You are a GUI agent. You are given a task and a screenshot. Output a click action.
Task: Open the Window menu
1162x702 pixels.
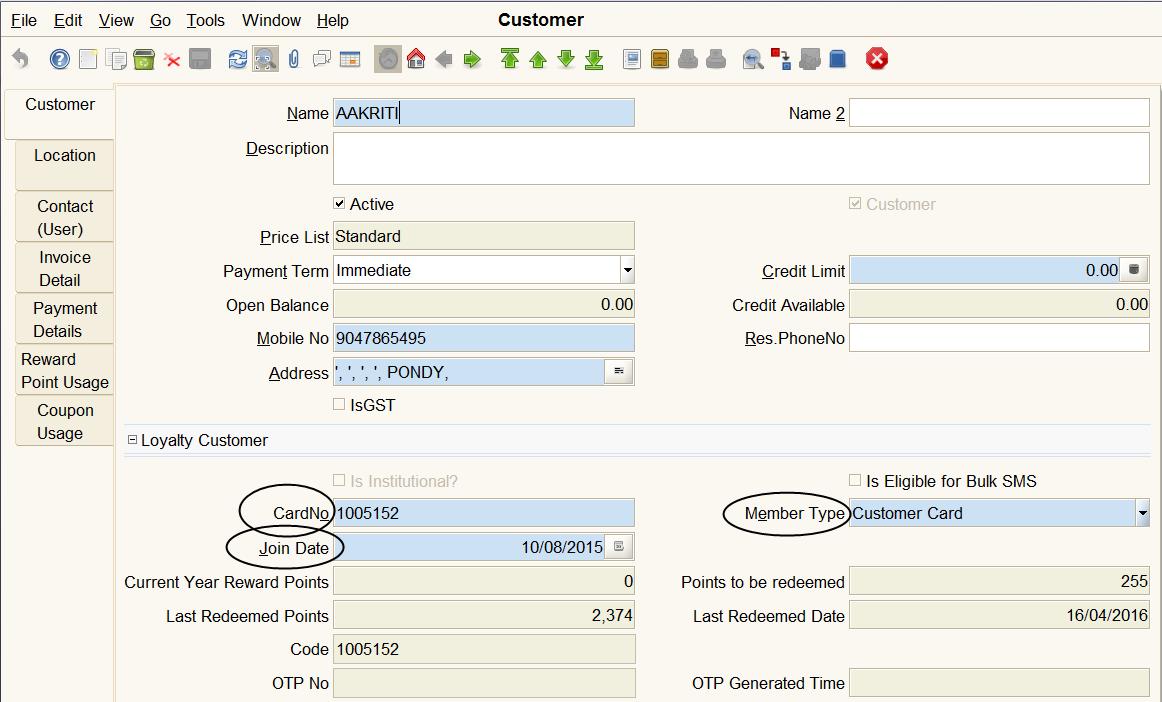(x=271, y=21)
